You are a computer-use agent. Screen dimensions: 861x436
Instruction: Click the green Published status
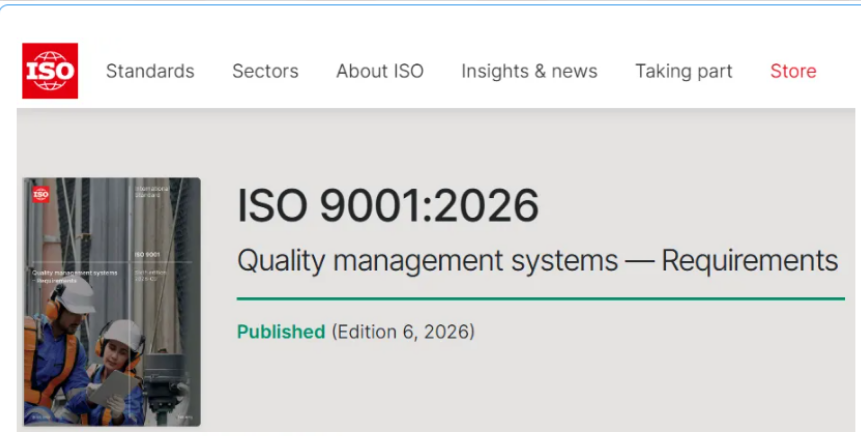point(281,332)
